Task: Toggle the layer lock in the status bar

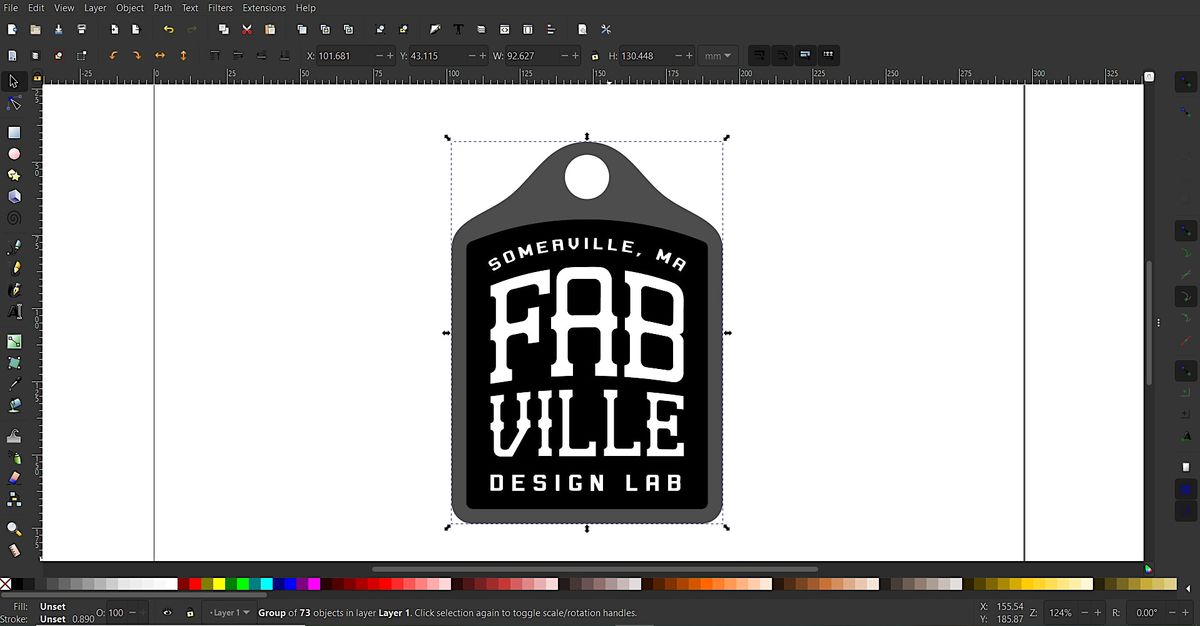Action: point(190,612)
